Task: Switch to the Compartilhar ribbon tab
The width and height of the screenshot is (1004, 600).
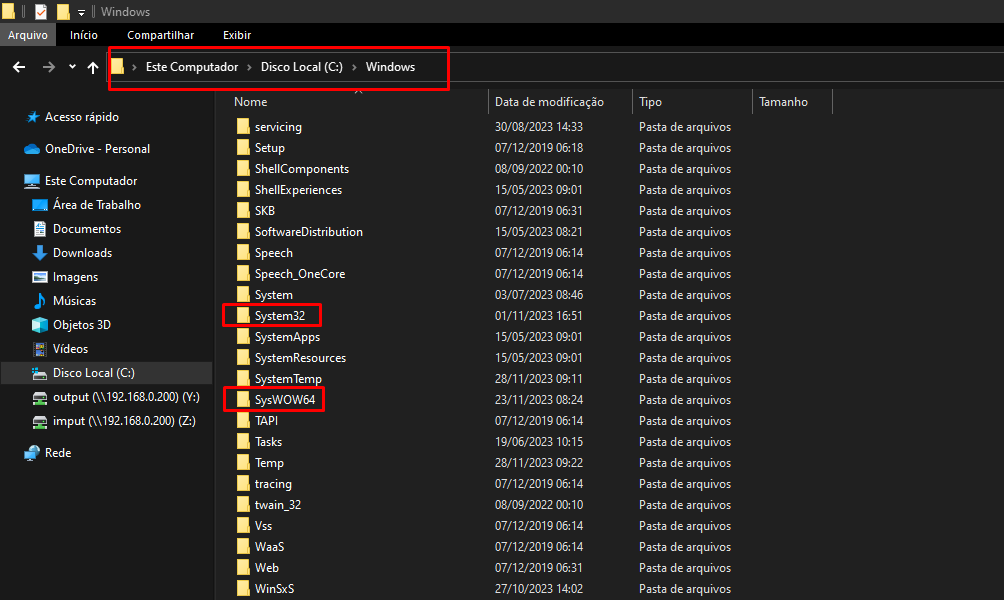Action: point(160,35)
